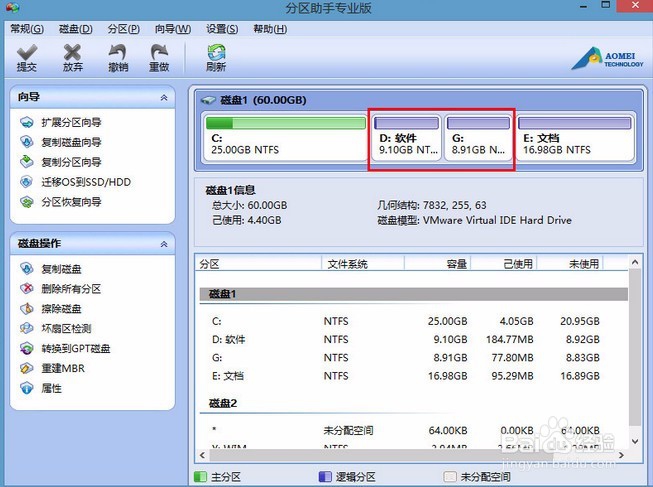Select the D: 软件 9.10GB partition block

click(x=406, y=137)
